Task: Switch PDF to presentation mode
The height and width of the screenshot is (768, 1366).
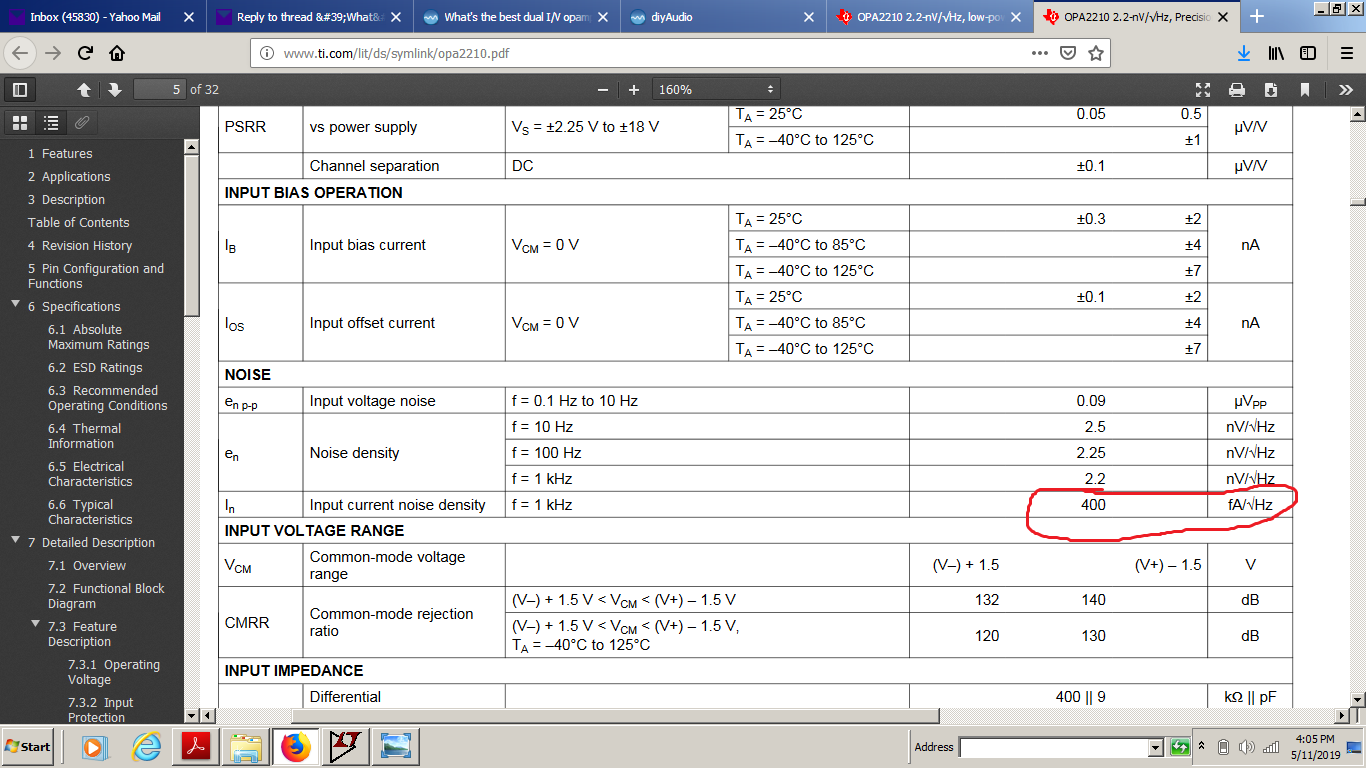Action: click(x=1203, y=89)
